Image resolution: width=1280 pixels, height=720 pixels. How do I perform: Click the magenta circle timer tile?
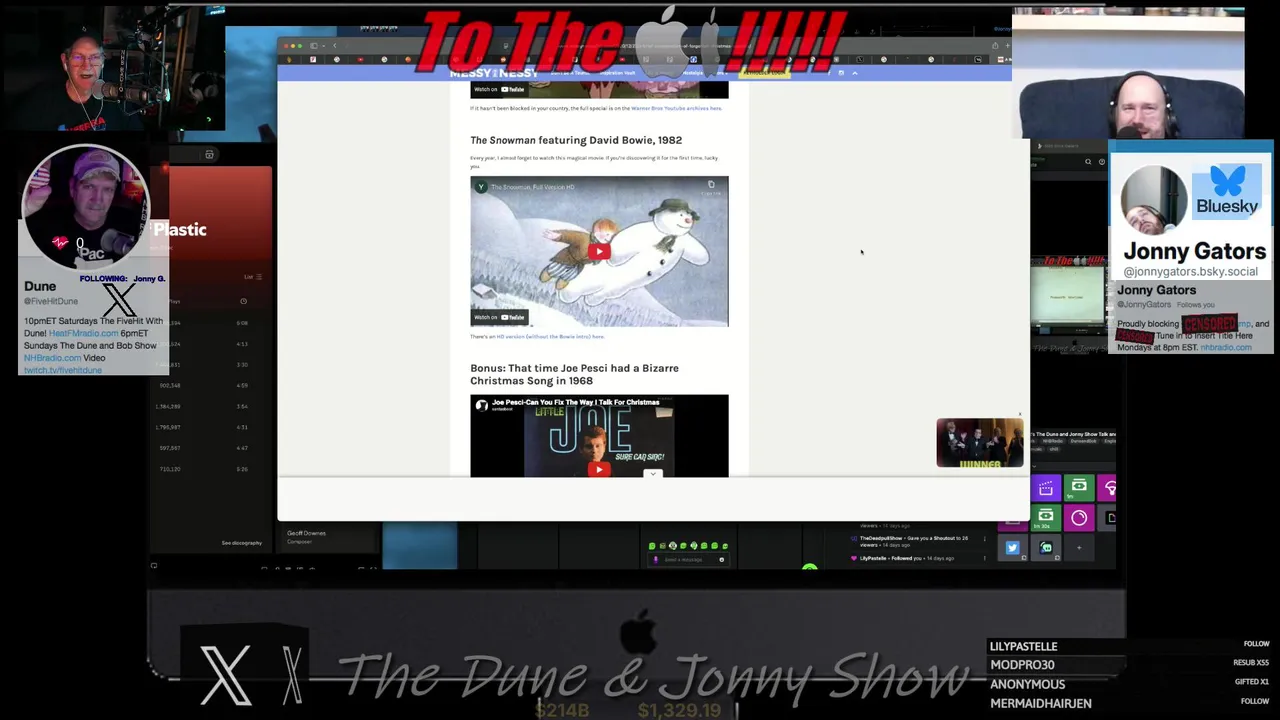(1079, 518)
